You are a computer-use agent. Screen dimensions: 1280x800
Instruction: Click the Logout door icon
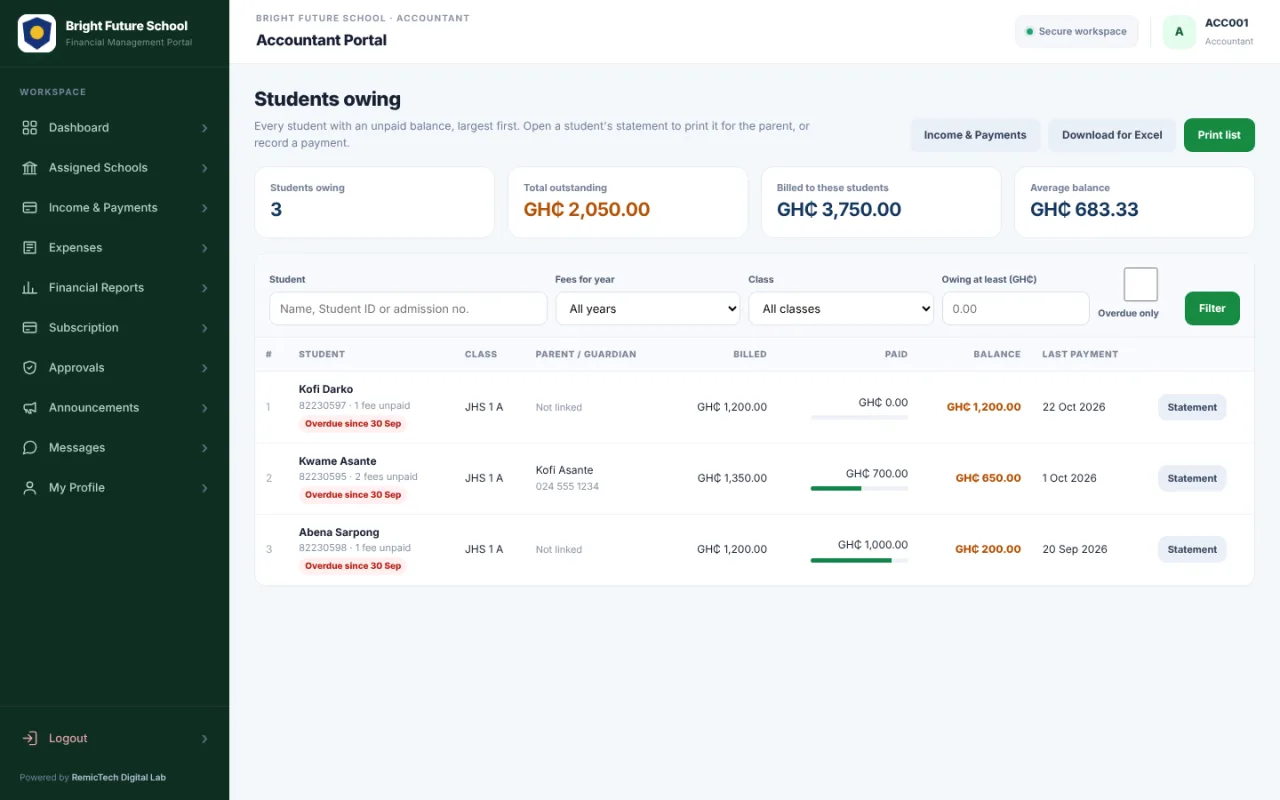point(30,738)
